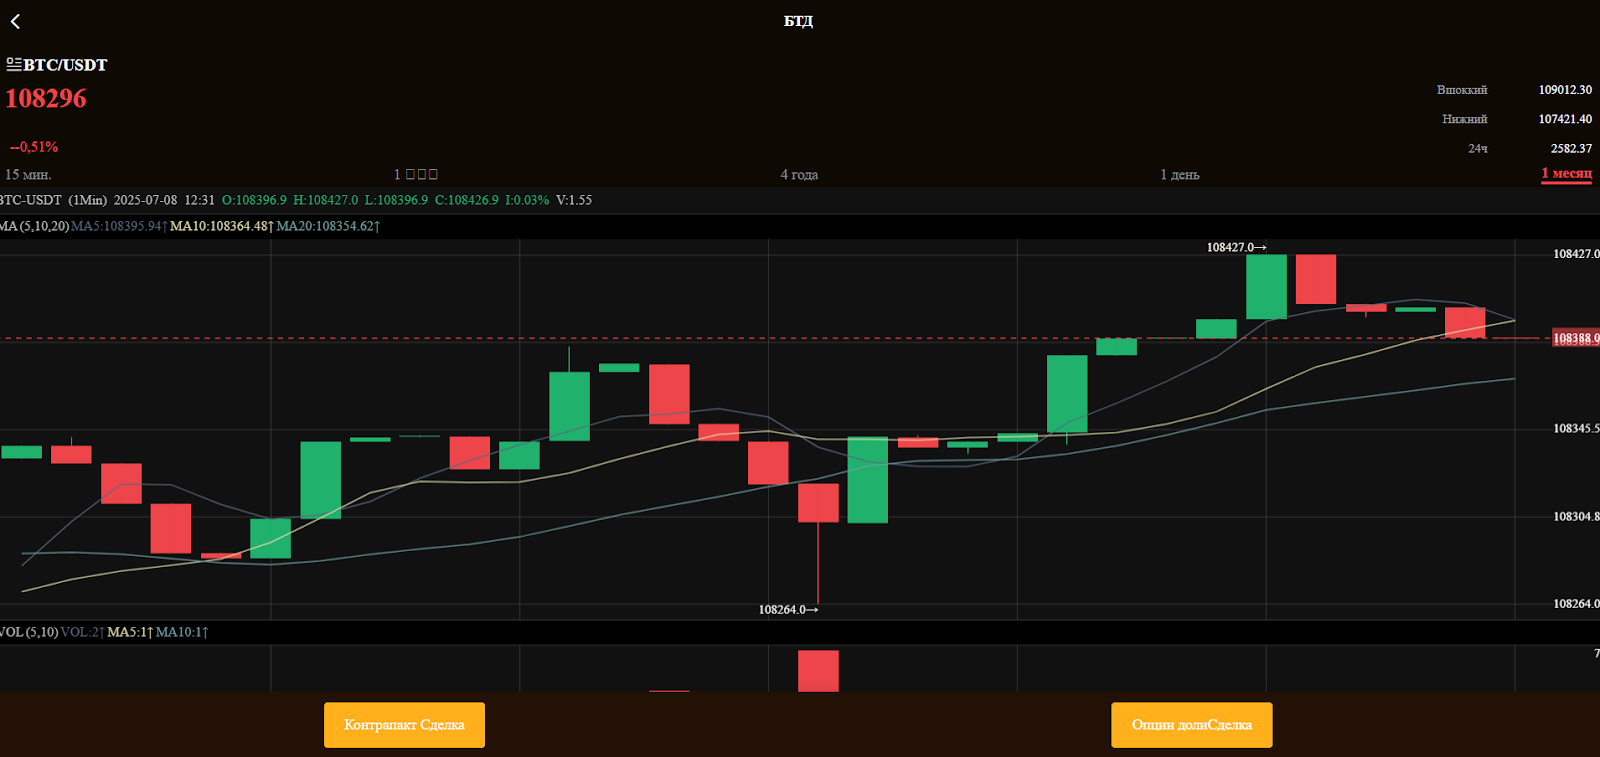Screen dimensions: 1600x757
Task: Click the 108427.0 high price marker
Action: click(x=1235, y=247)
